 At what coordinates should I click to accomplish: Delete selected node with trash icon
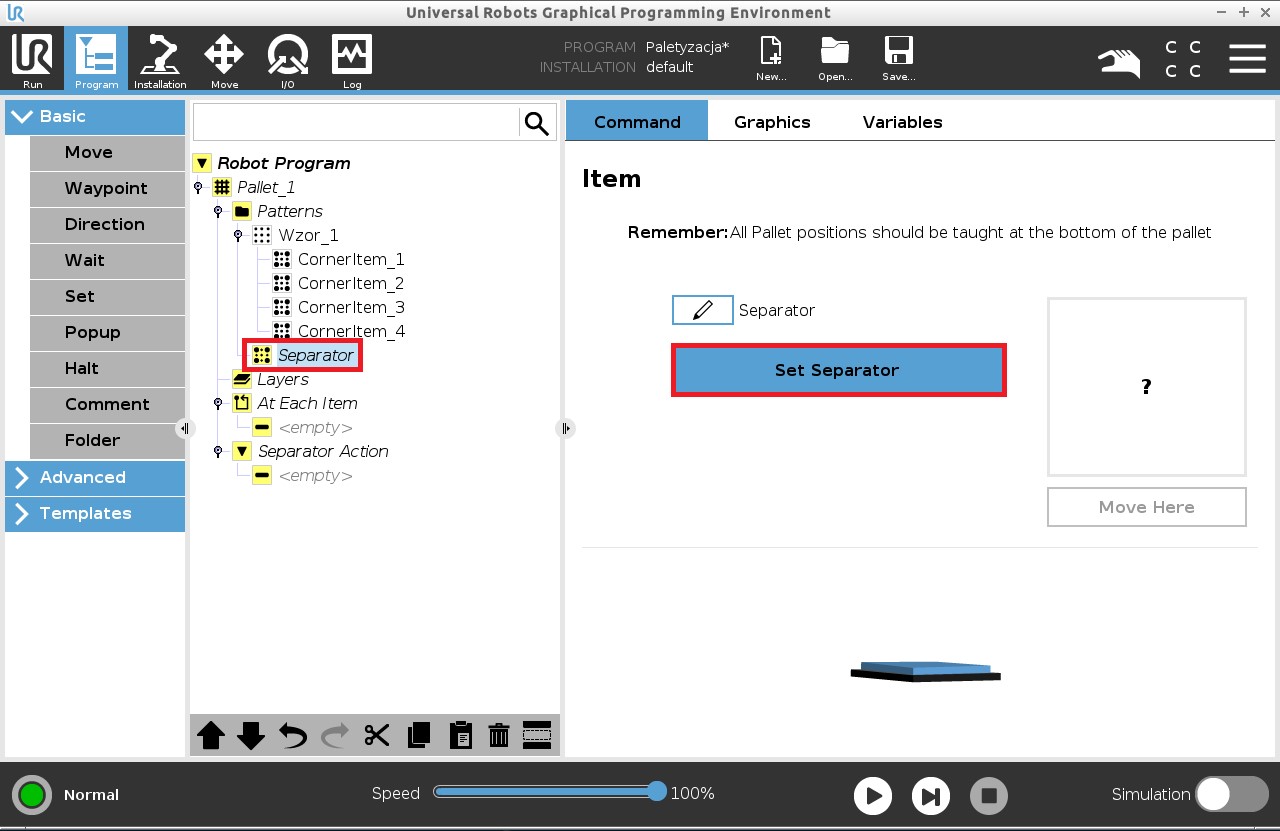coord(499,736)
